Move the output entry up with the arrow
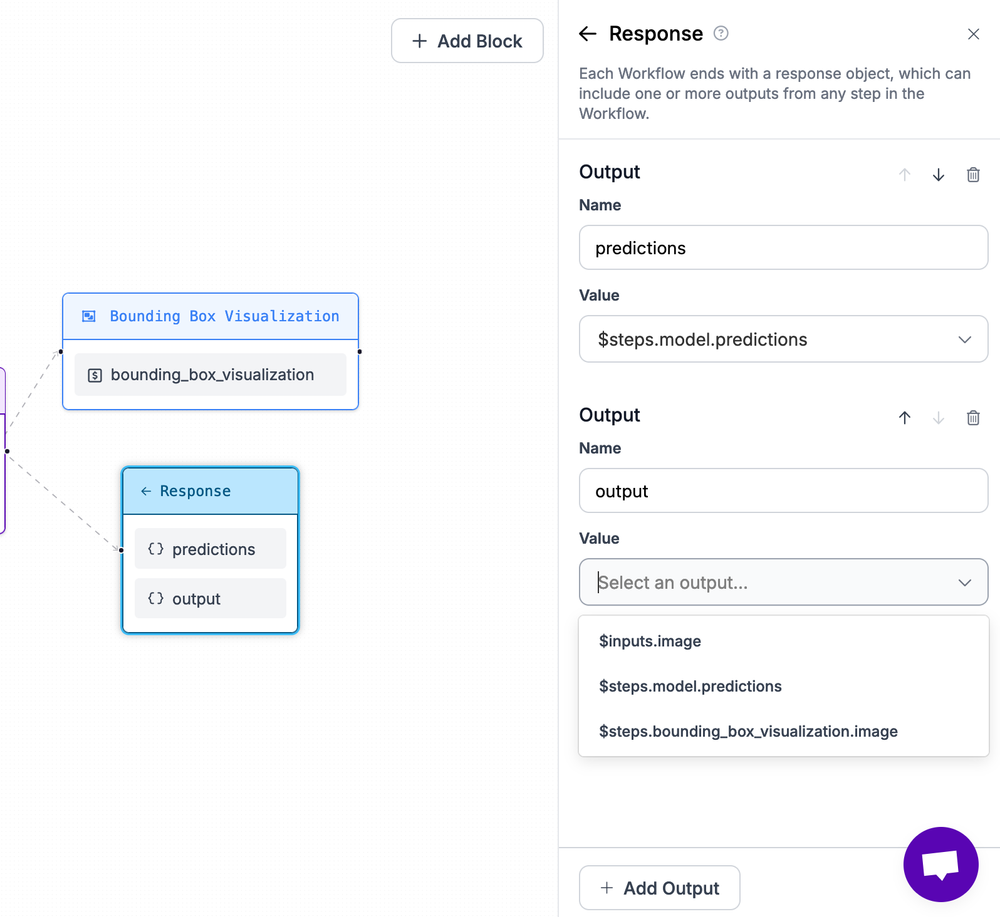This screenshot has height=917, width=1000. point(904,417)
